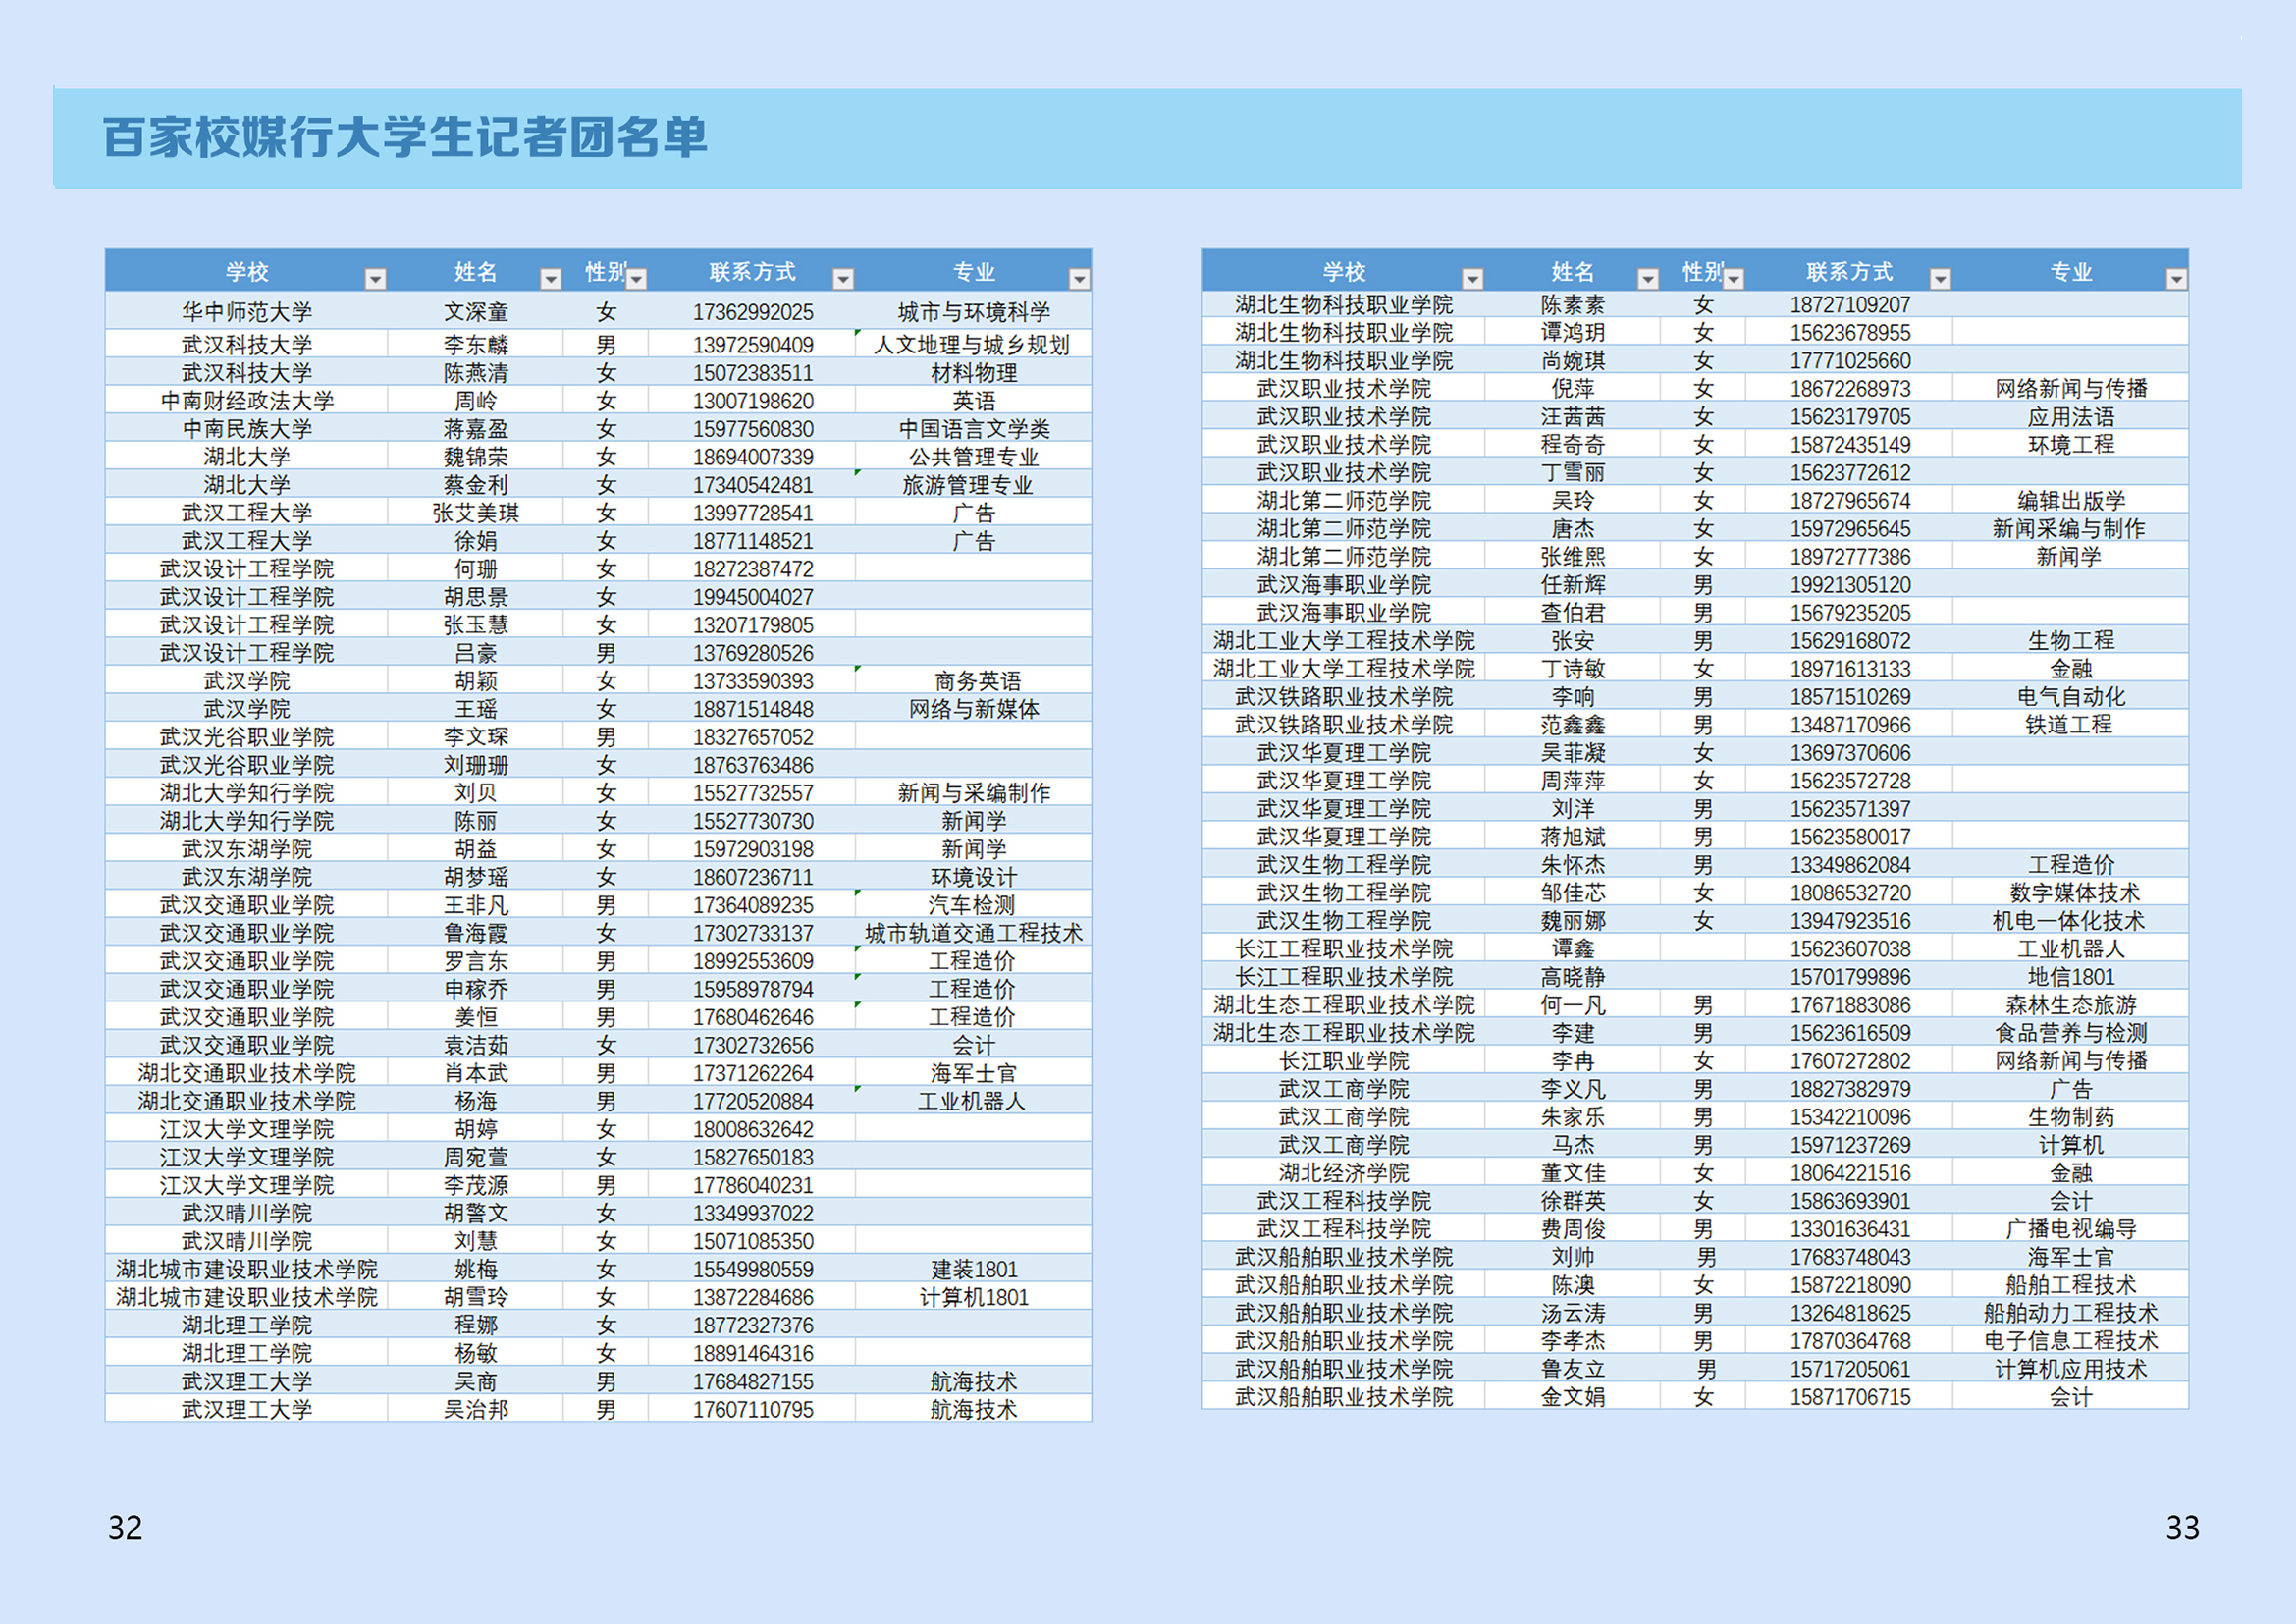Click the name 范鑫鑫
Image resolution: width=2296 pixels, height=1624 pixels.
tap(1573, 724)
